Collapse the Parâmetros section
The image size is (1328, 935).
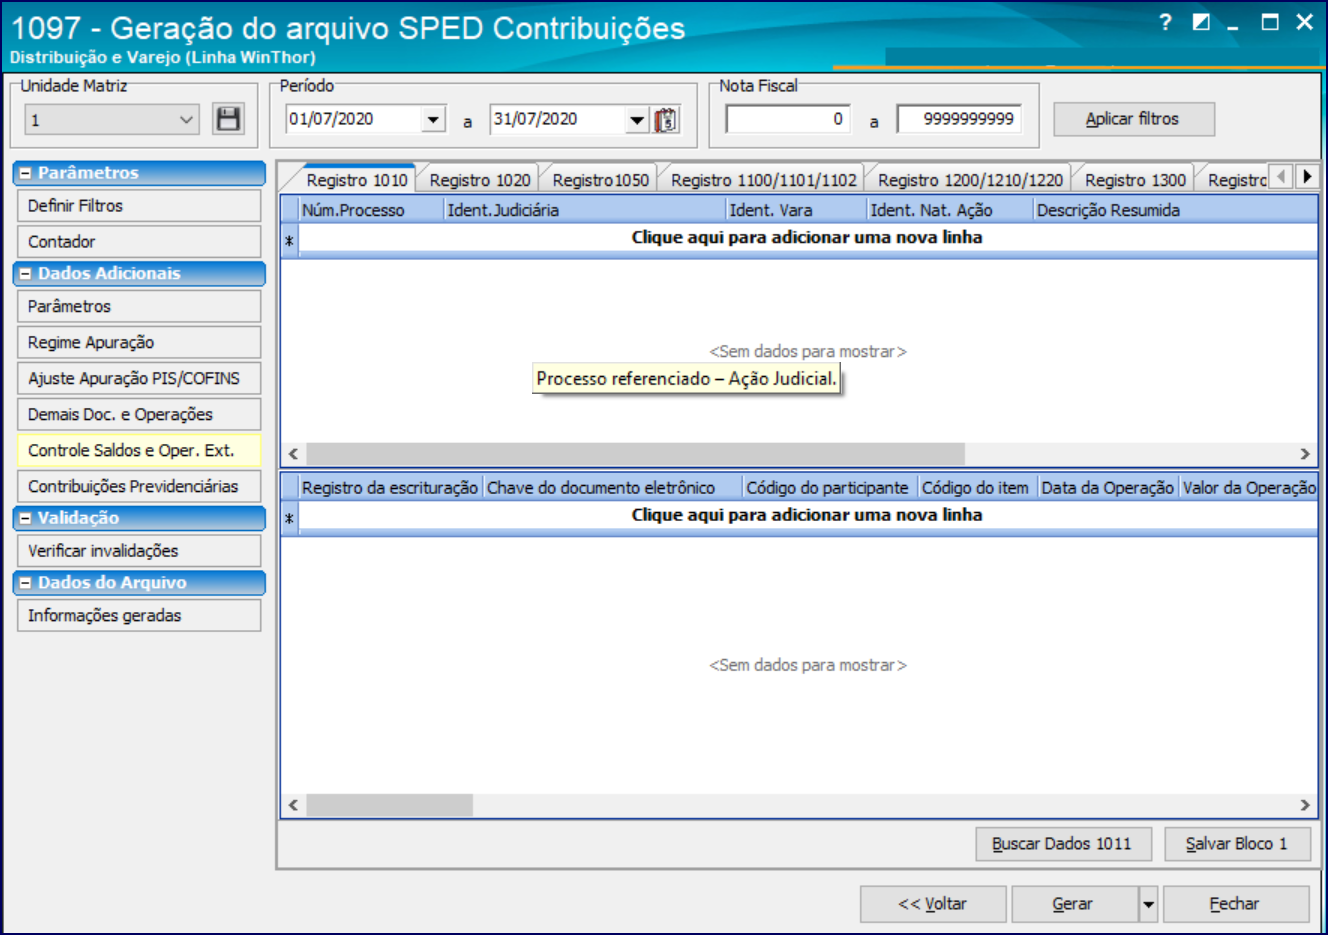coord(26,173)
